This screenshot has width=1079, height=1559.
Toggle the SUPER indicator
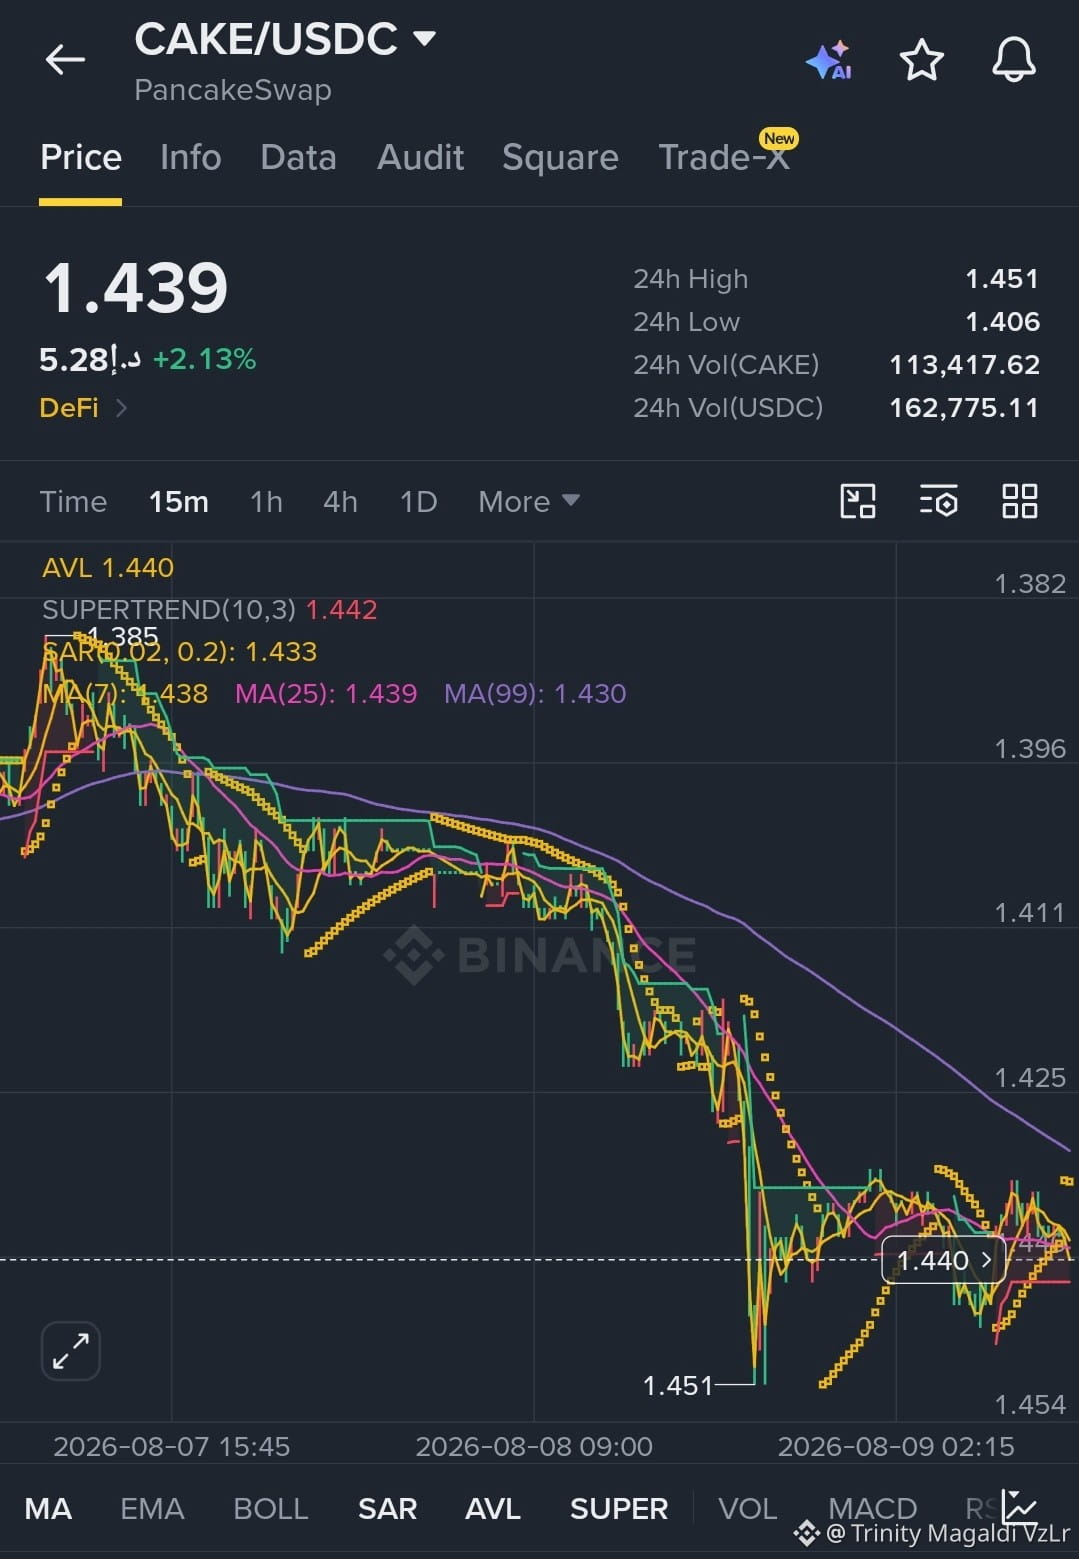pos(619,1508)
